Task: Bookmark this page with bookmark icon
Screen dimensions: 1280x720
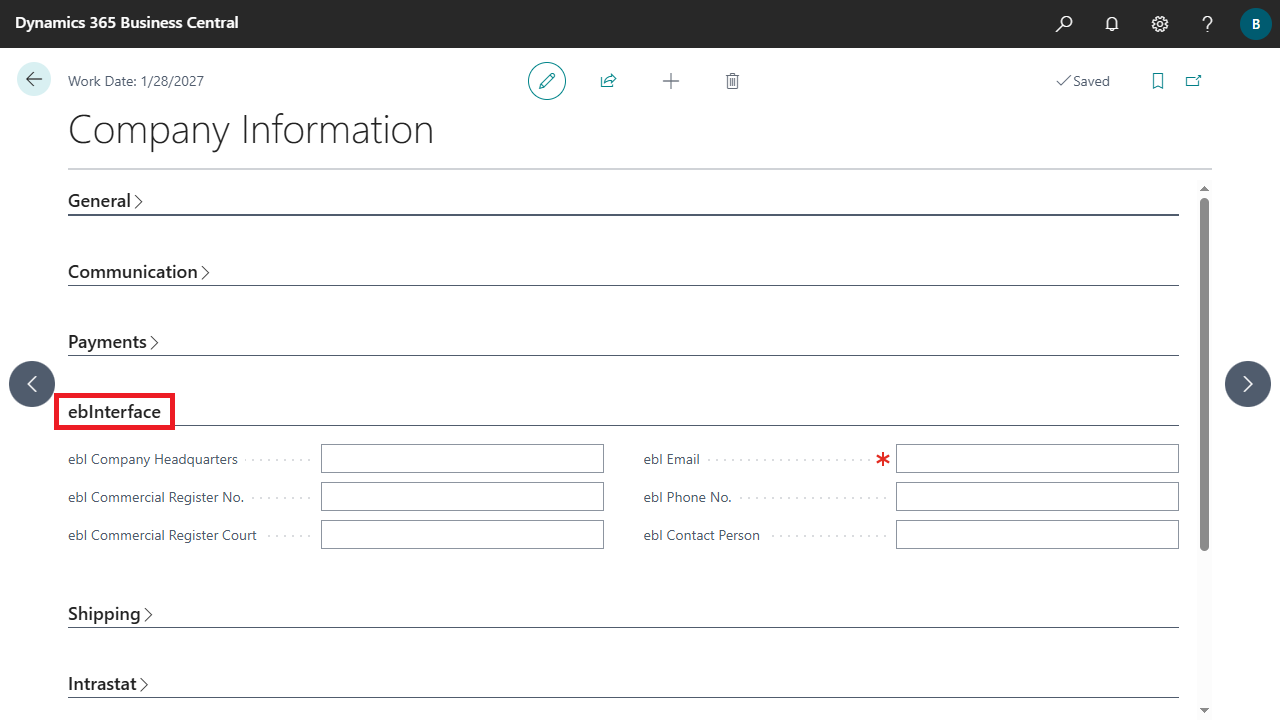Action: pos(1158,81)
